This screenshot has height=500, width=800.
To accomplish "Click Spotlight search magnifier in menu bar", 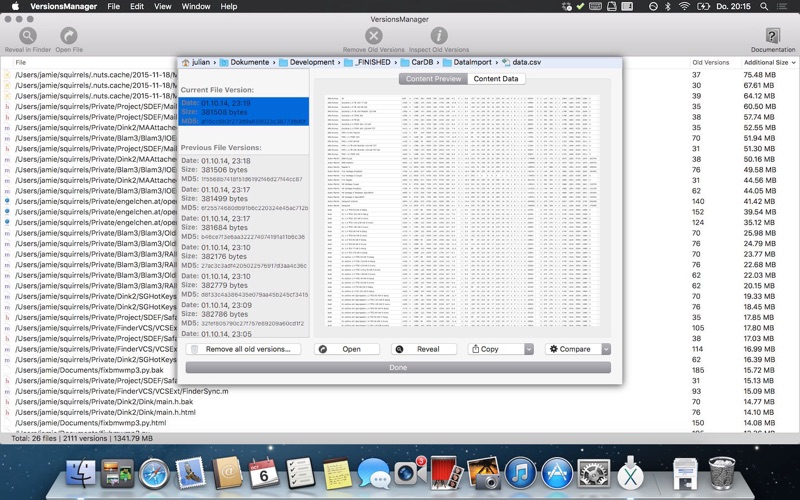I will pyautogui.click(x=764, y=7).
